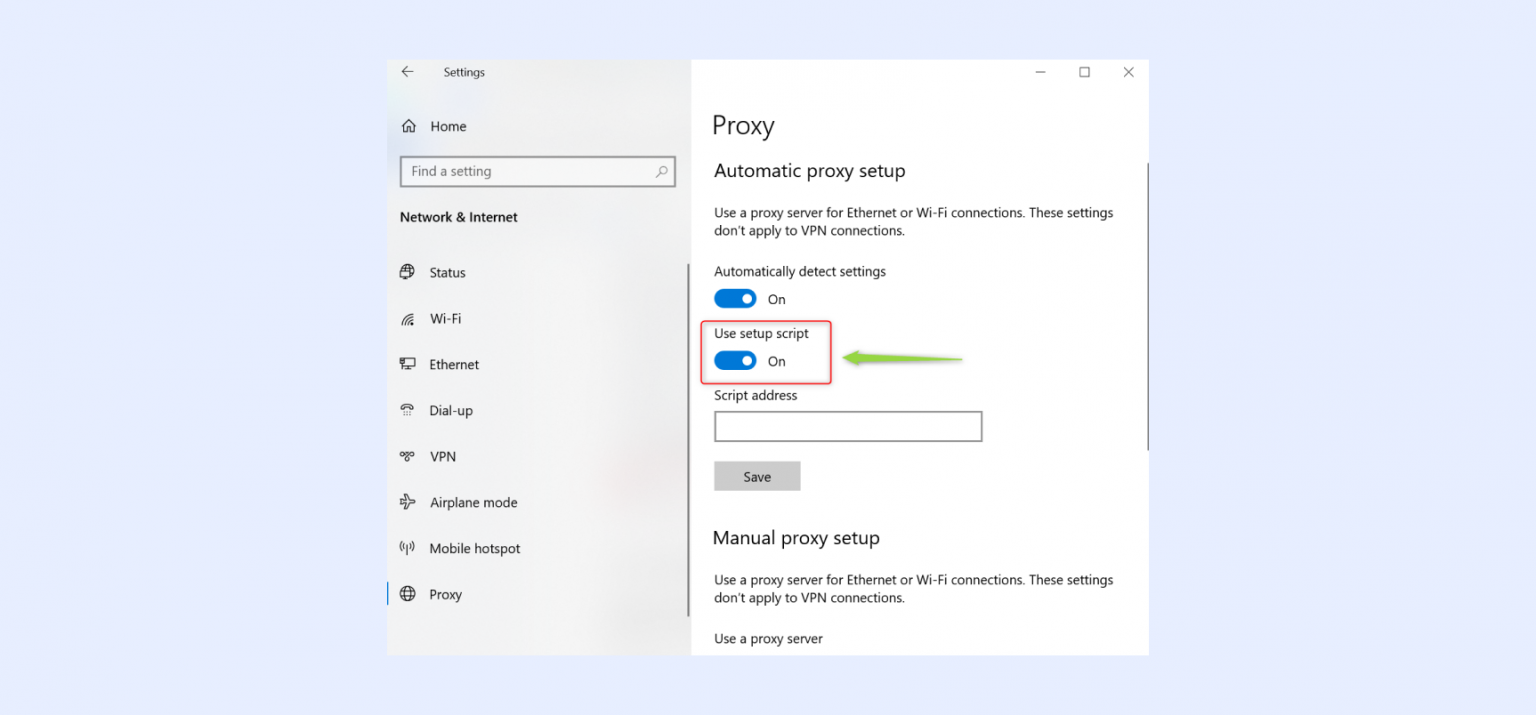1536x715 pixels.
Task: Click the right pane vertical scrollbar
Action: pos(1148,306)
